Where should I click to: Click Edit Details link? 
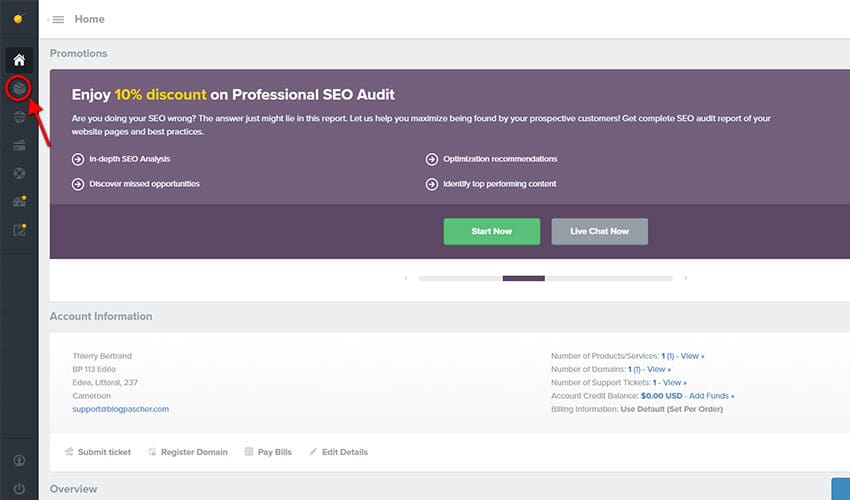[x=345, y=452]
